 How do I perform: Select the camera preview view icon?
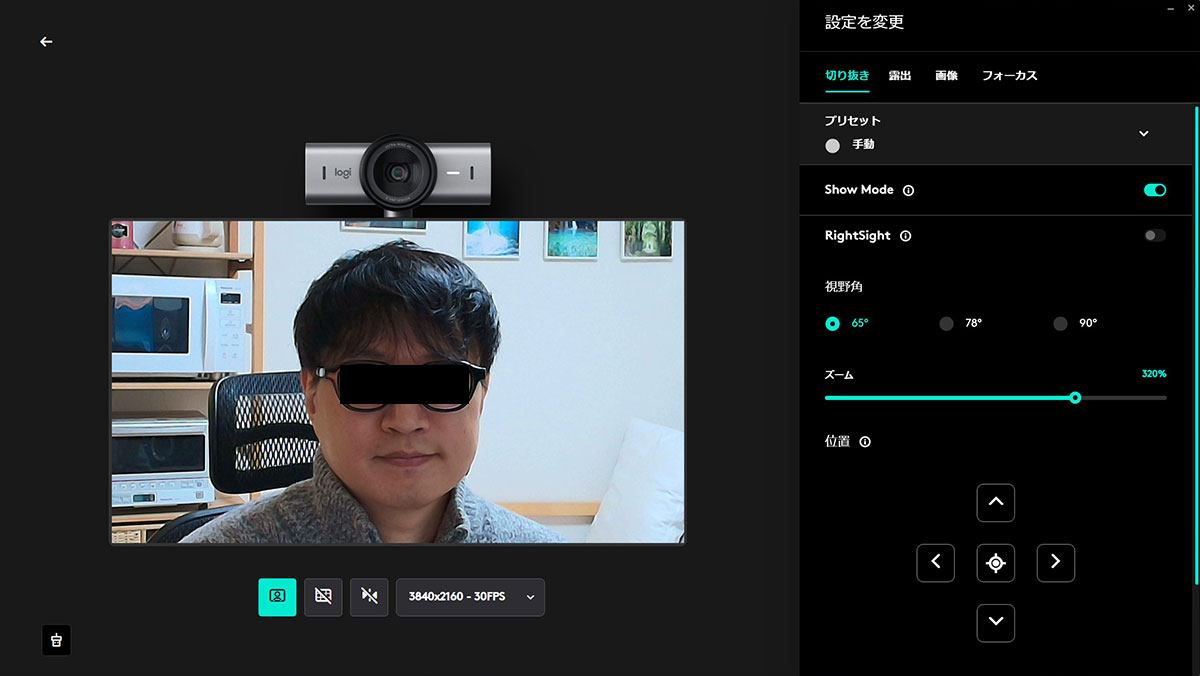point(277,597)
